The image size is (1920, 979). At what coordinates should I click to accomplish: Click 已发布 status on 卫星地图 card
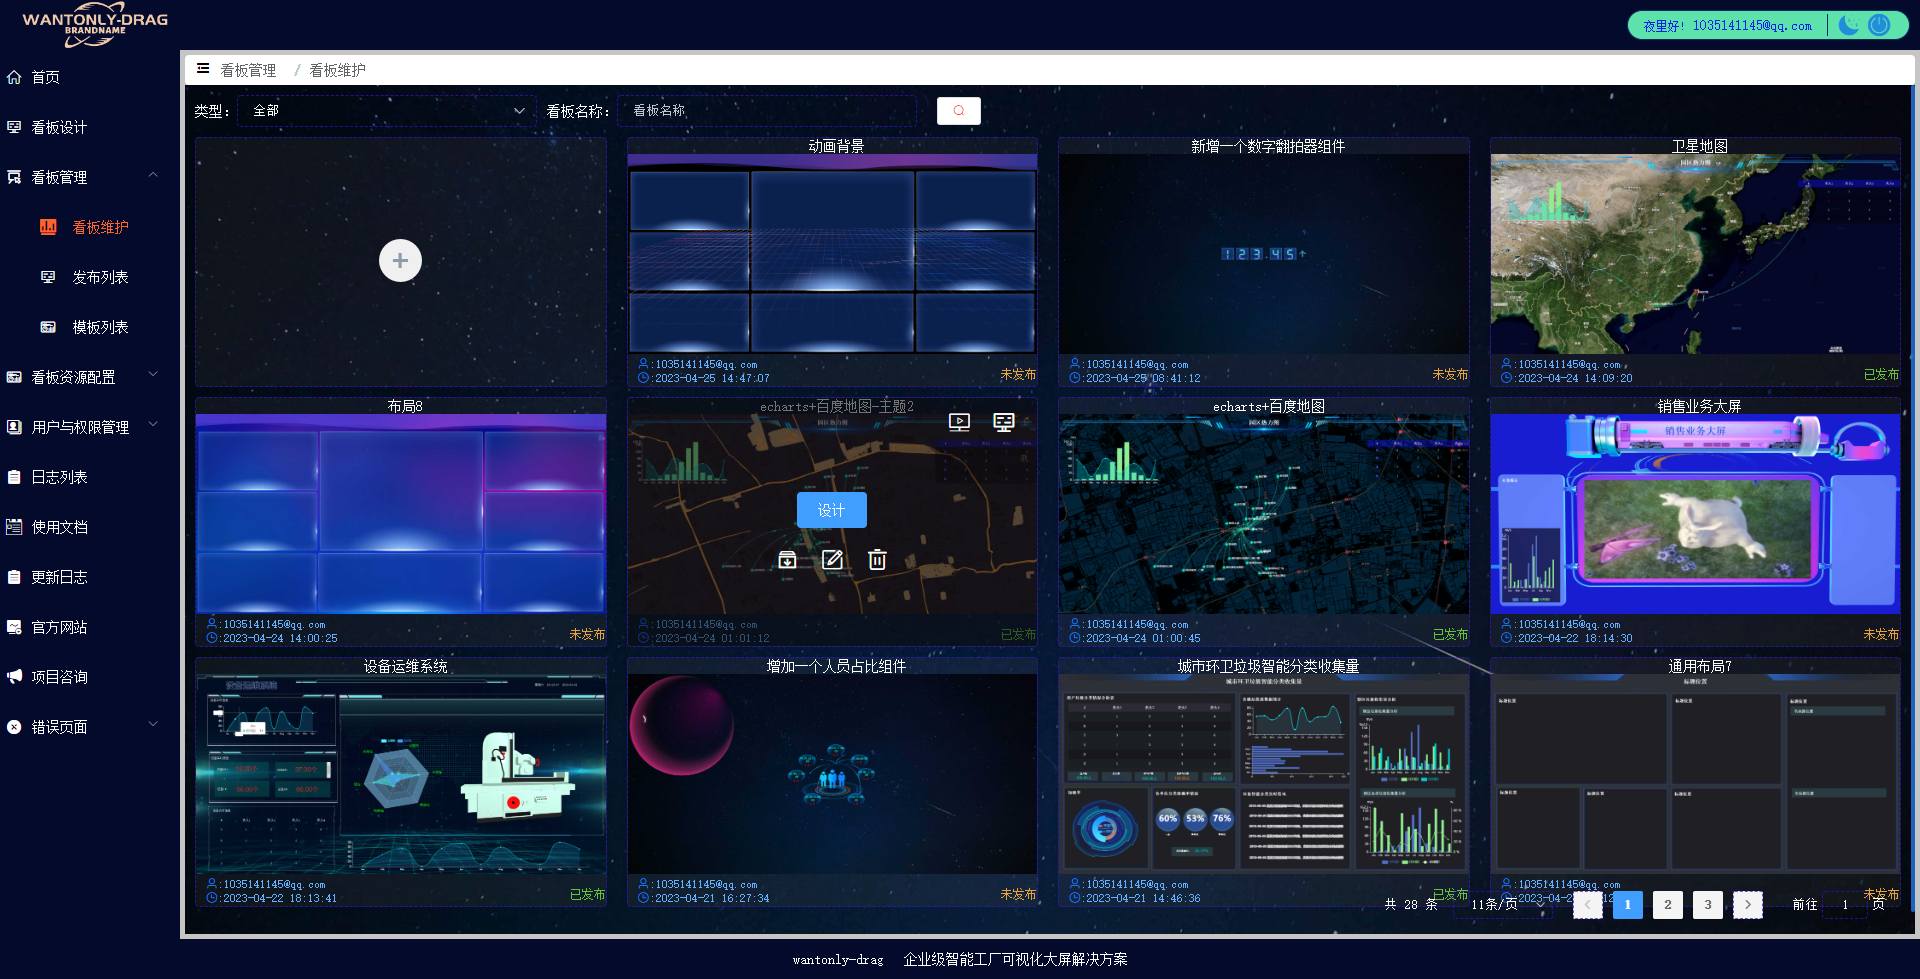[x=1881, y=374]
